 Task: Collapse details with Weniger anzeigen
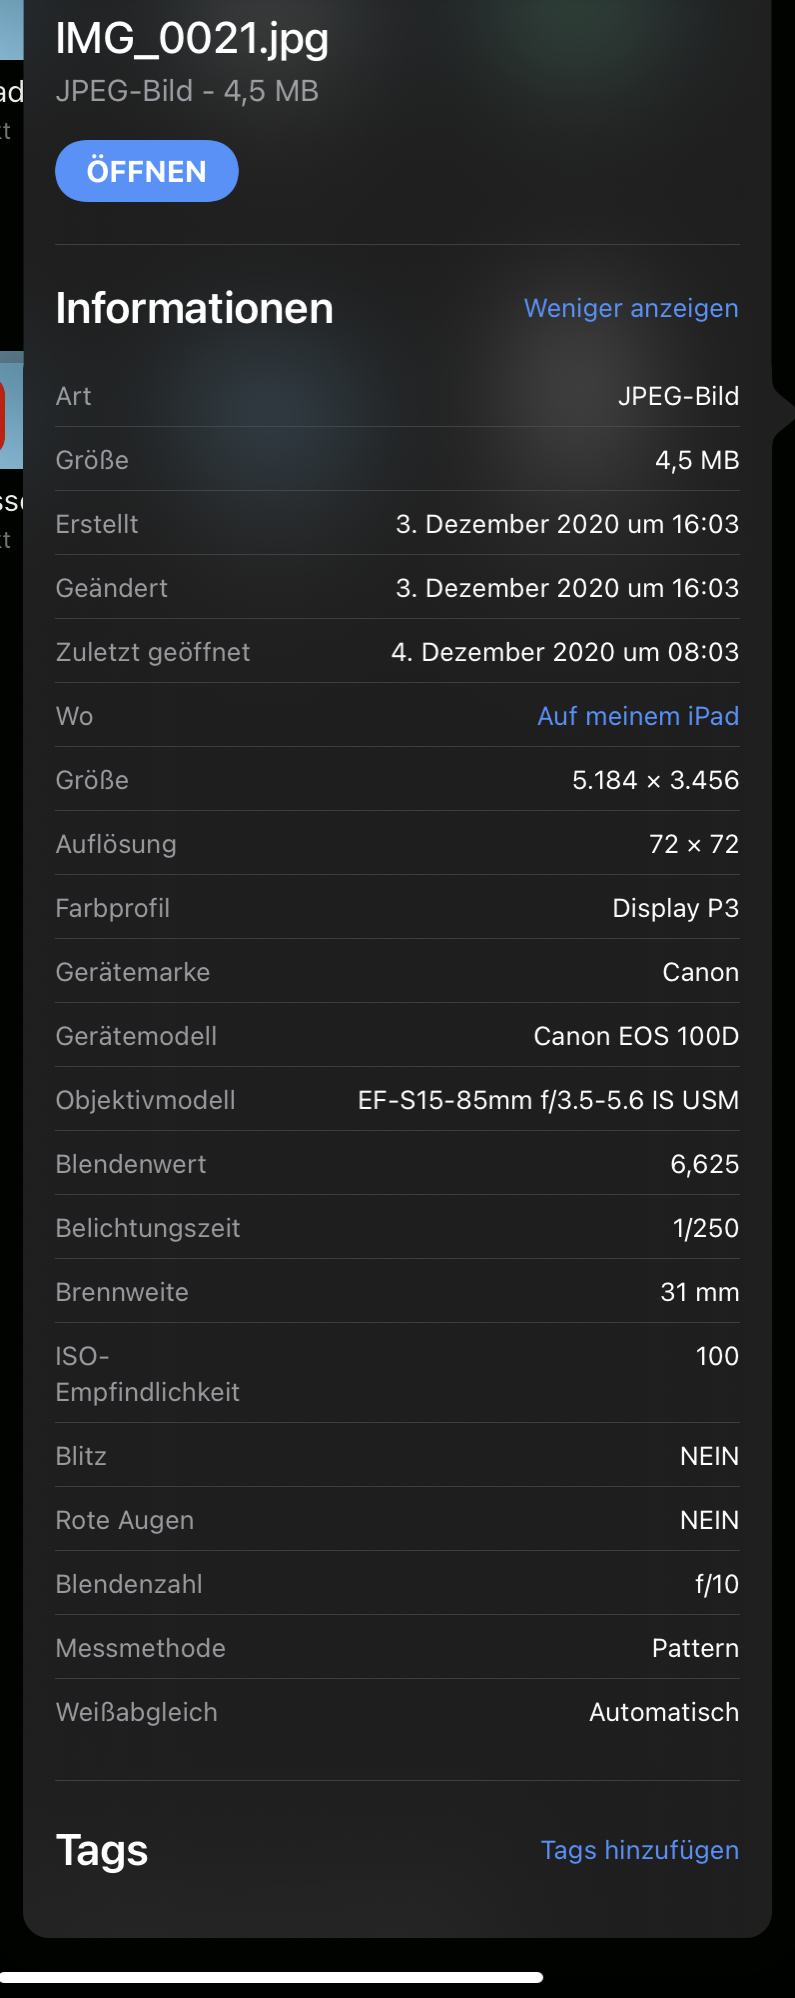coord(631,308)
